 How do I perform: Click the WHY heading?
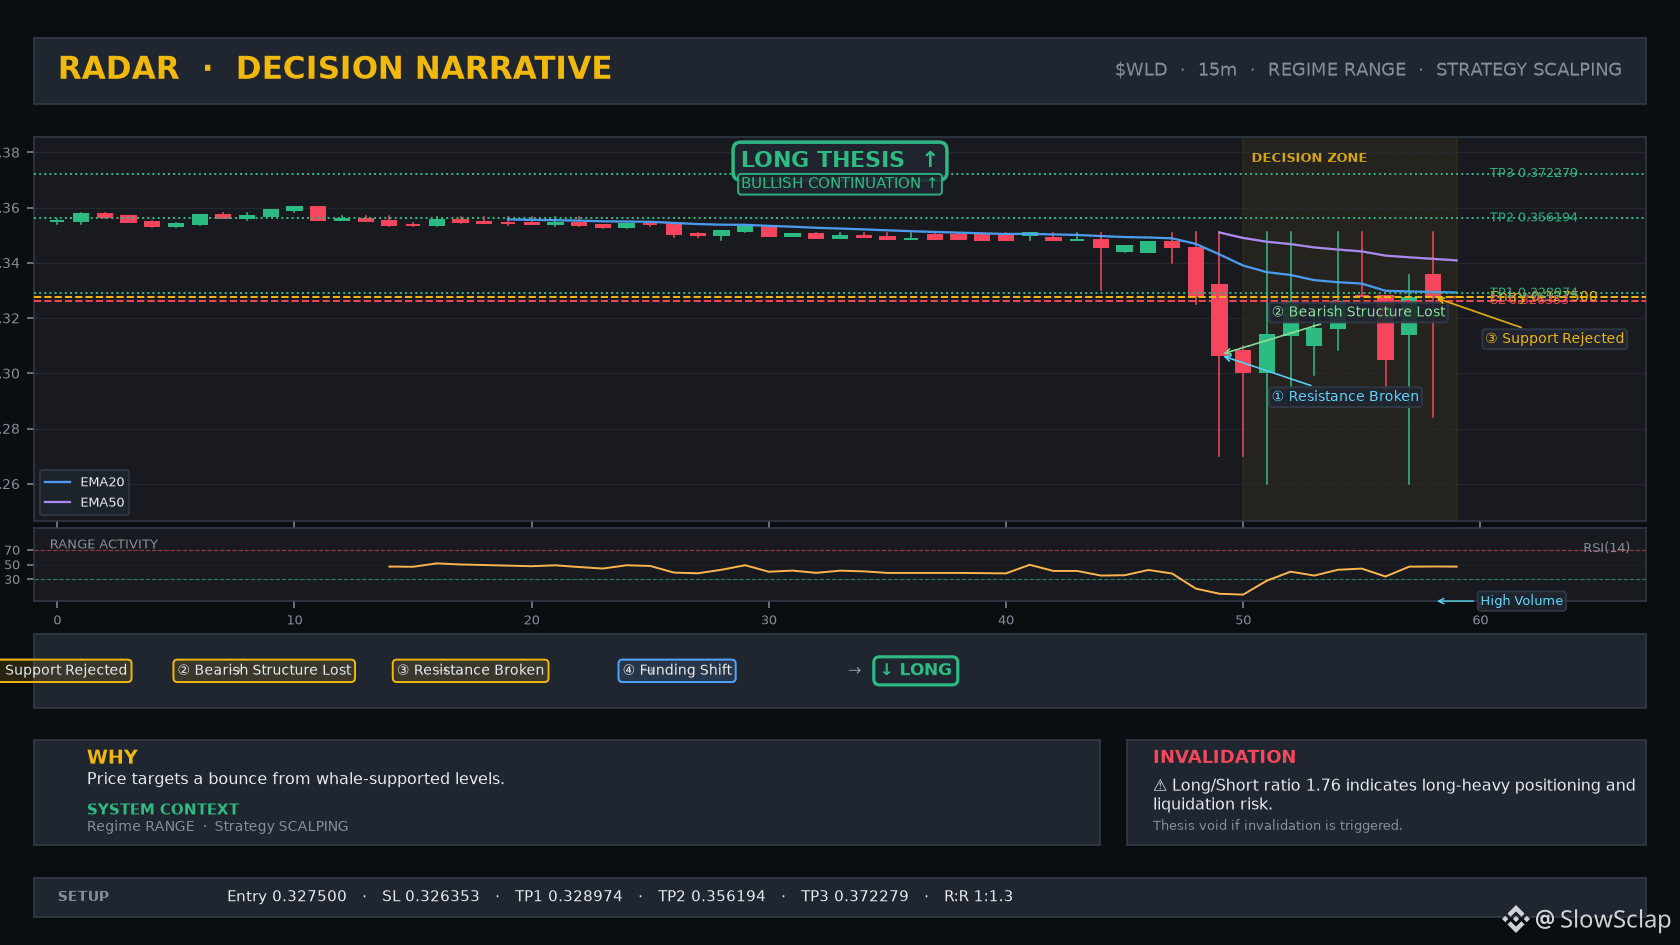pyautogui.click(x=112, y=757)
